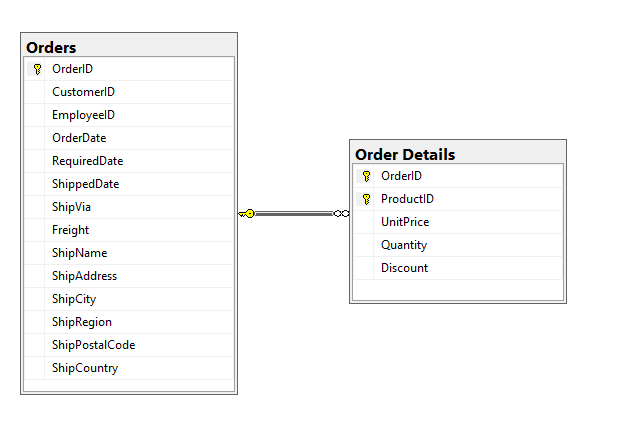Select the CustomerID column row
This screenshot has width=632, height=440.
click(x=129, y=92)
